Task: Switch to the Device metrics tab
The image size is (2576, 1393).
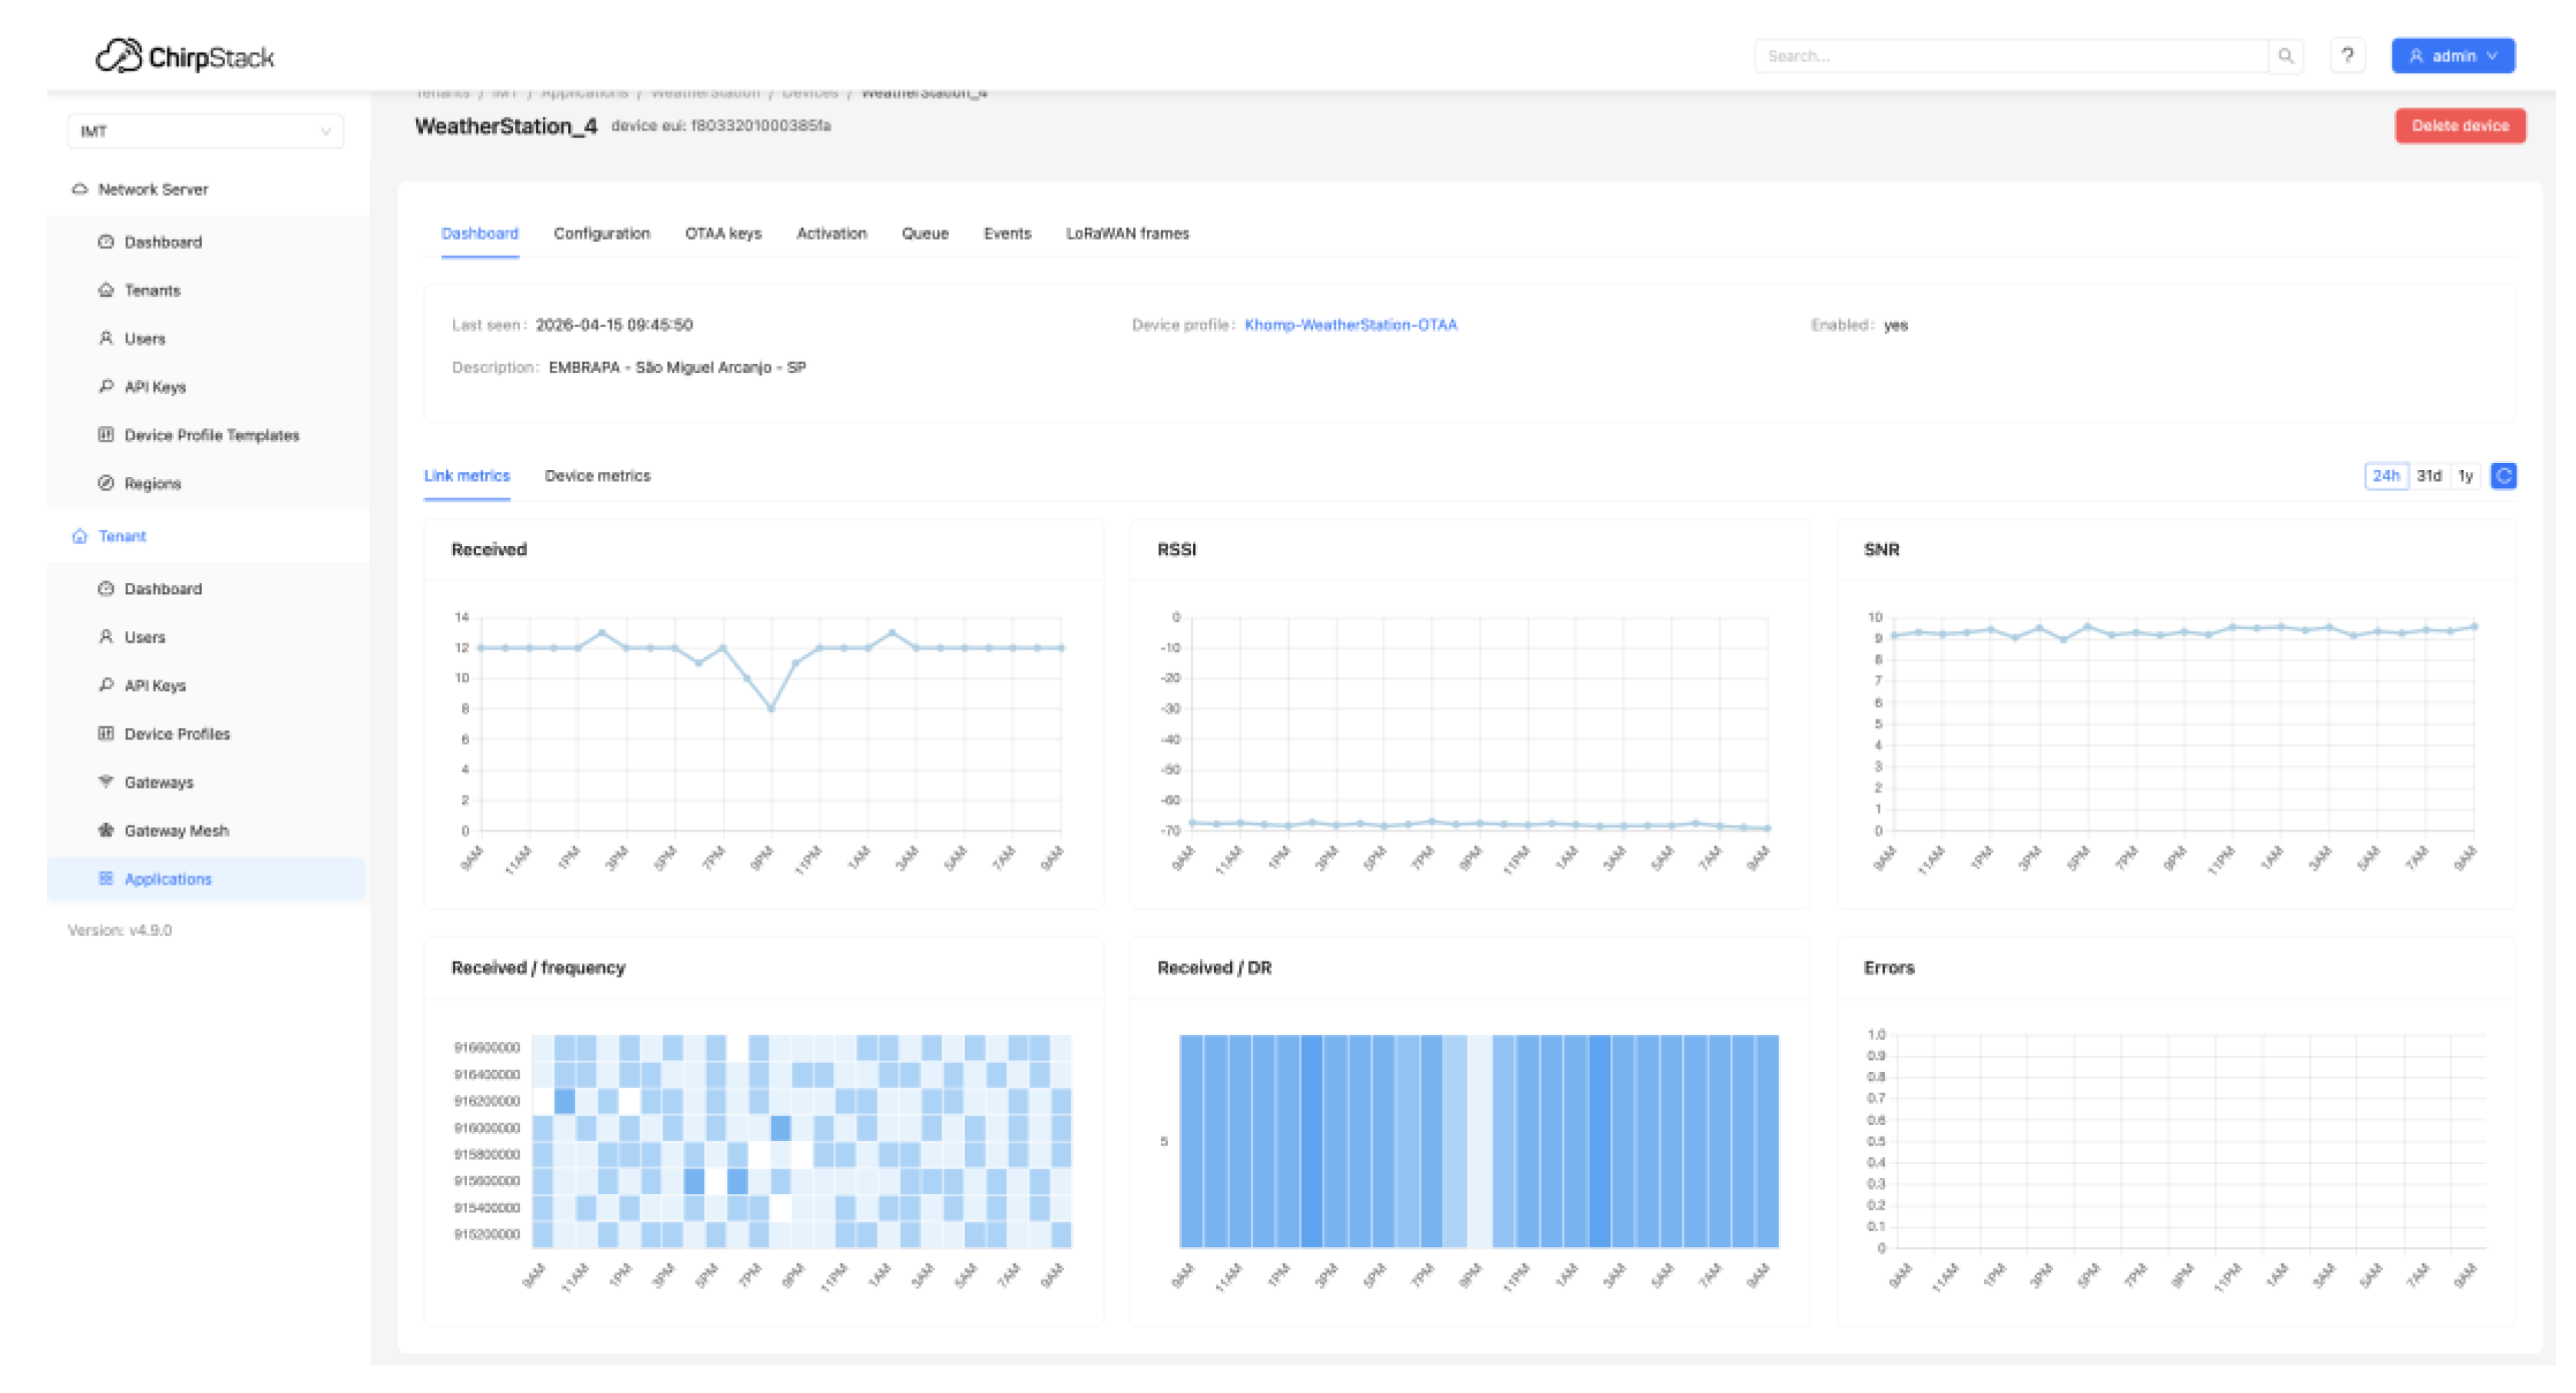Action: point(598,476)
